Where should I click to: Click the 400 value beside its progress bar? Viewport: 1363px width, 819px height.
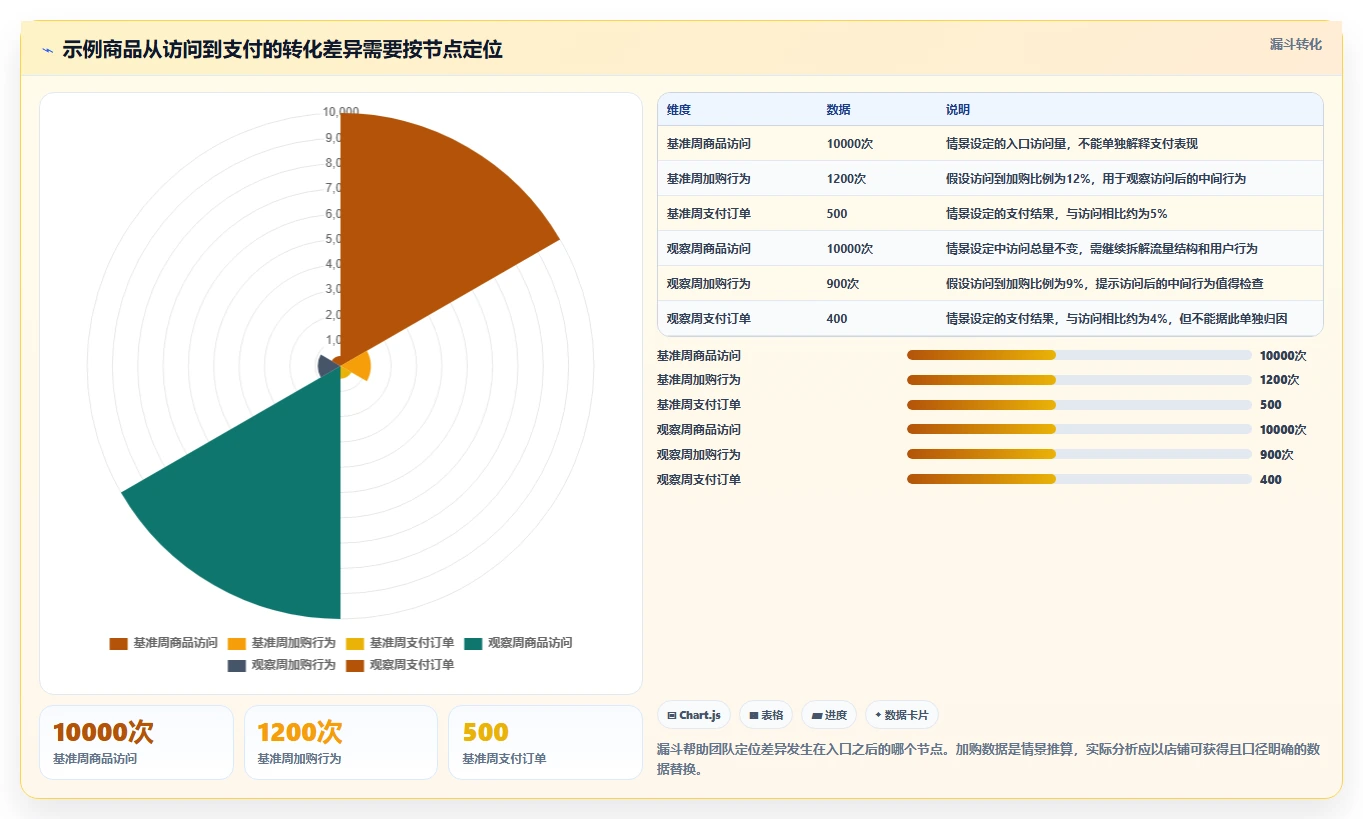pos(1270,480)
